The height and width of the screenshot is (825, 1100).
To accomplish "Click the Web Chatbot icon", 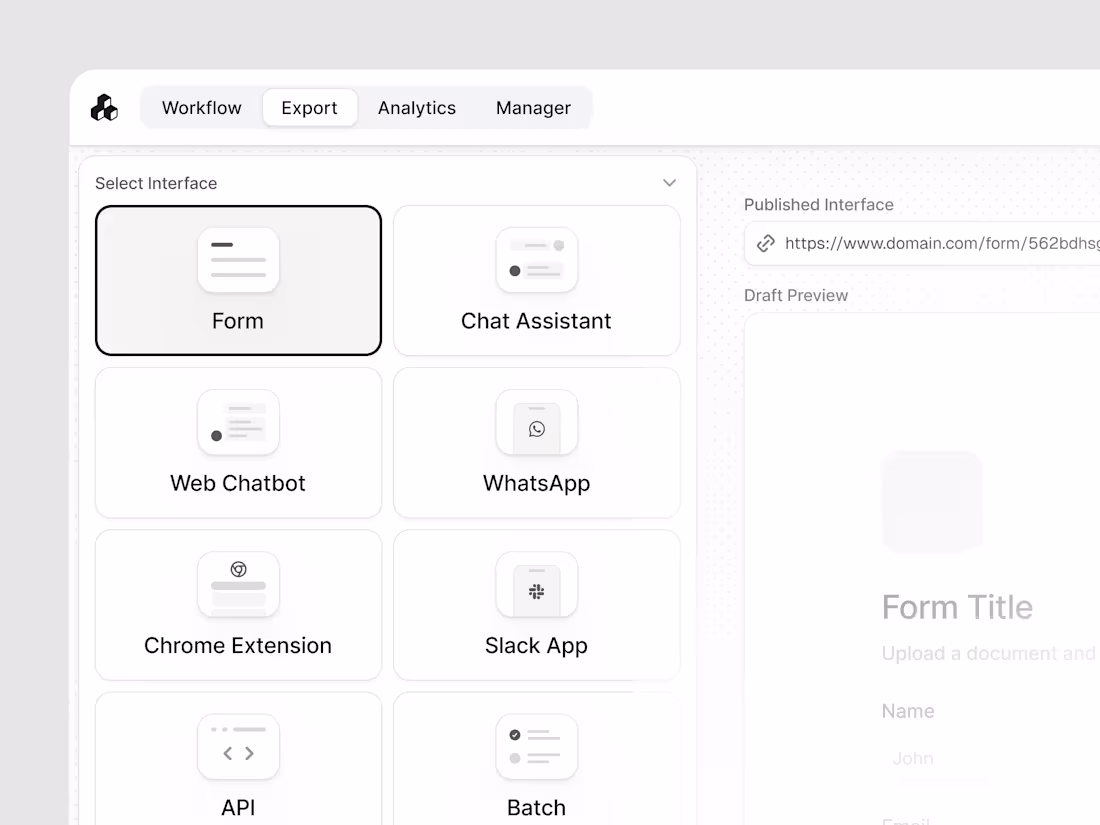I will 238,422.
